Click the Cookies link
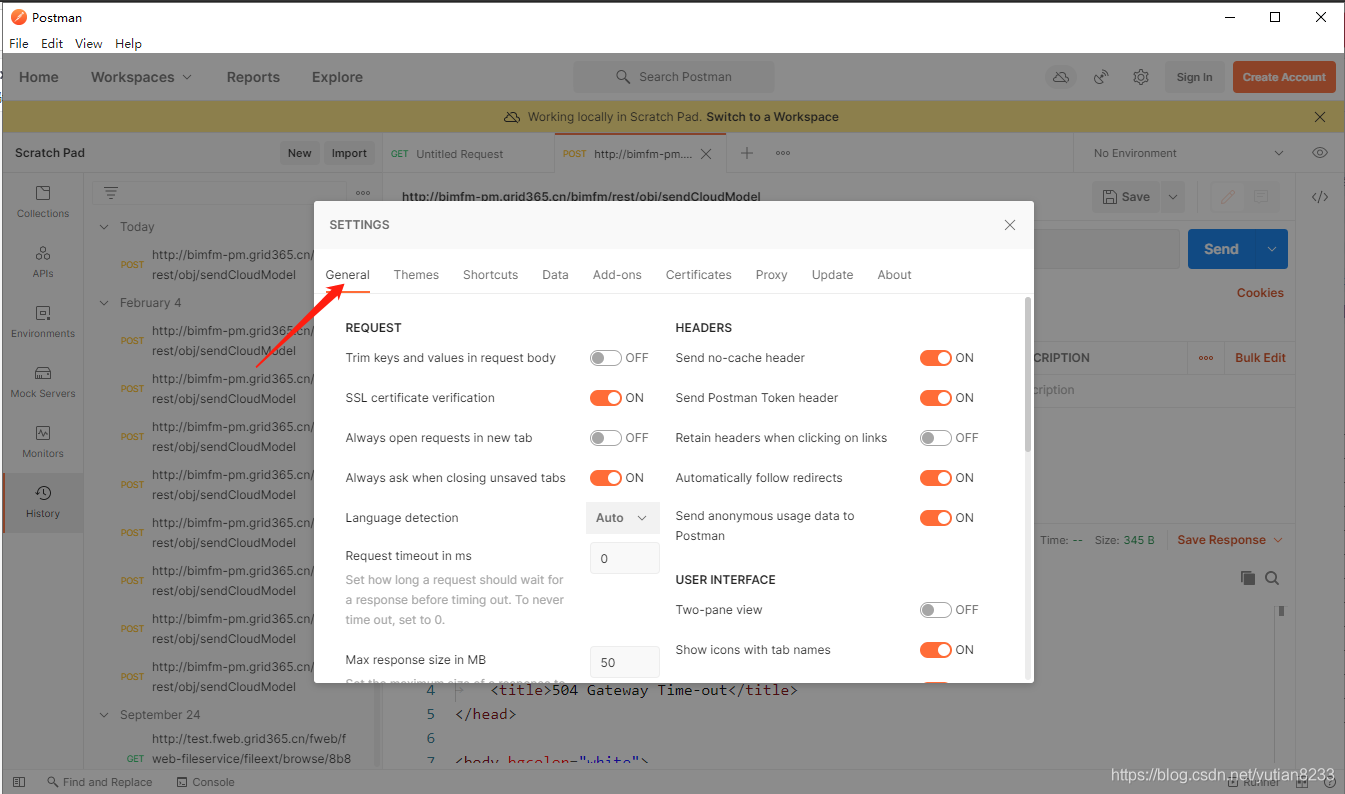Screen dimensions: 1345x794 click(1260, 293)
